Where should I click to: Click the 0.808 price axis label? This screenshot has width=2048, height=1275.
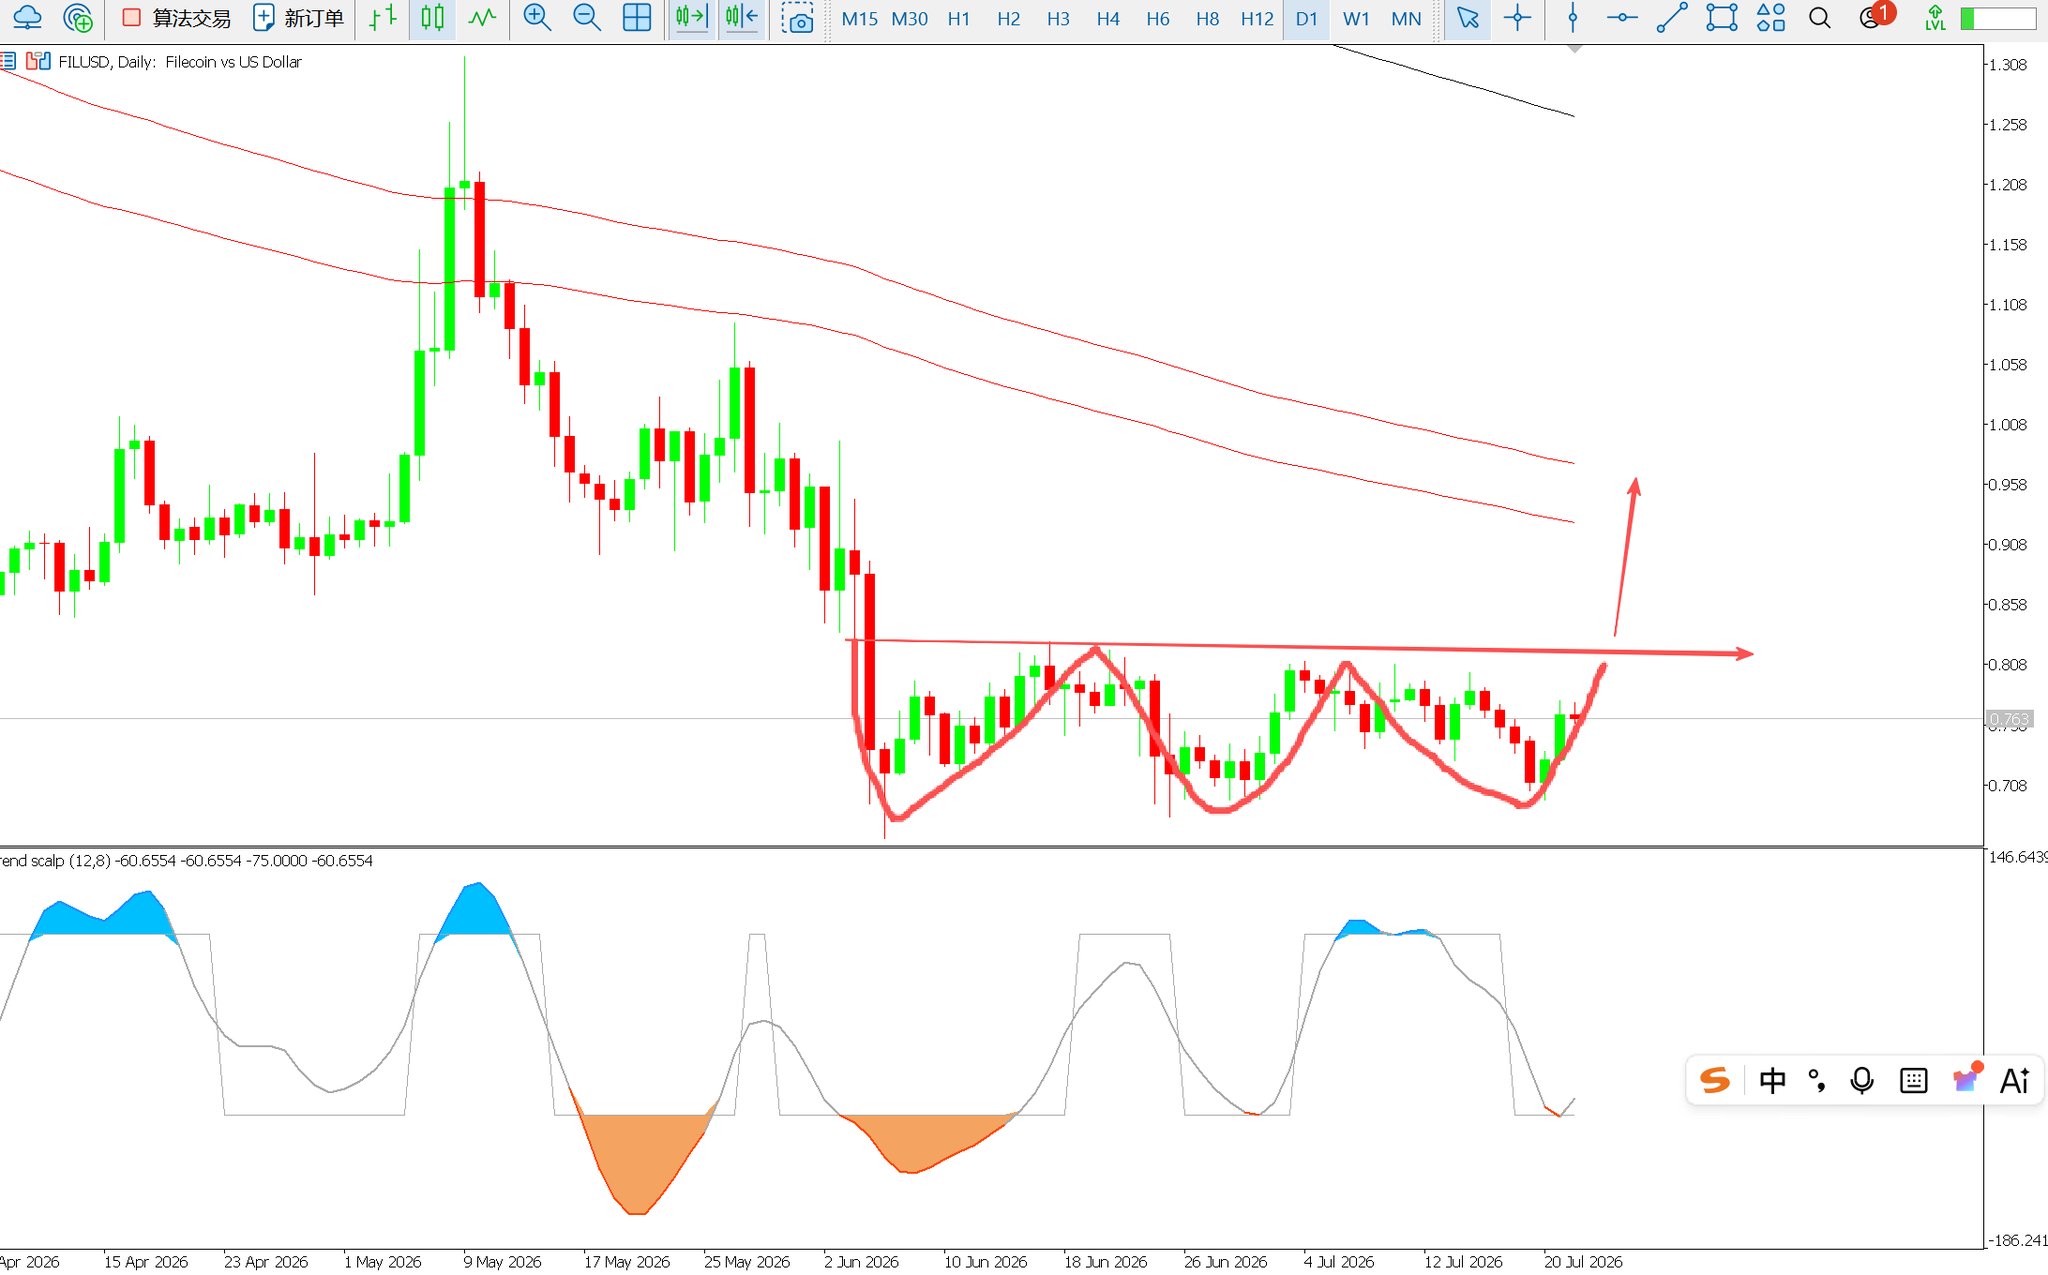(x=2008, y=665)
